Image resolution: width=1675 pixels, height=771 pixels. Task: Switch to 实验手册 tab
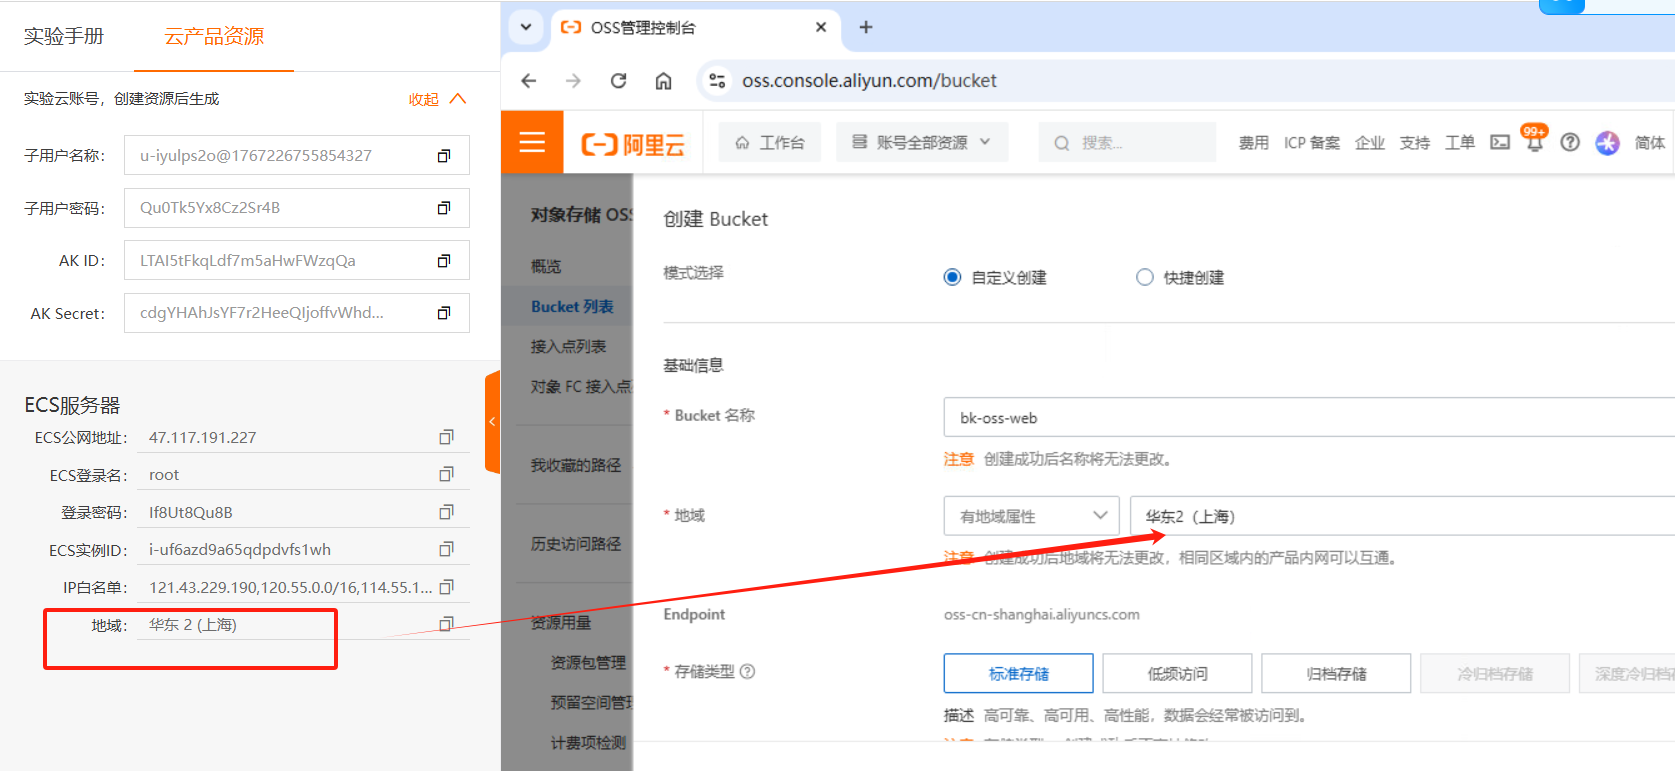coord(64,36)
